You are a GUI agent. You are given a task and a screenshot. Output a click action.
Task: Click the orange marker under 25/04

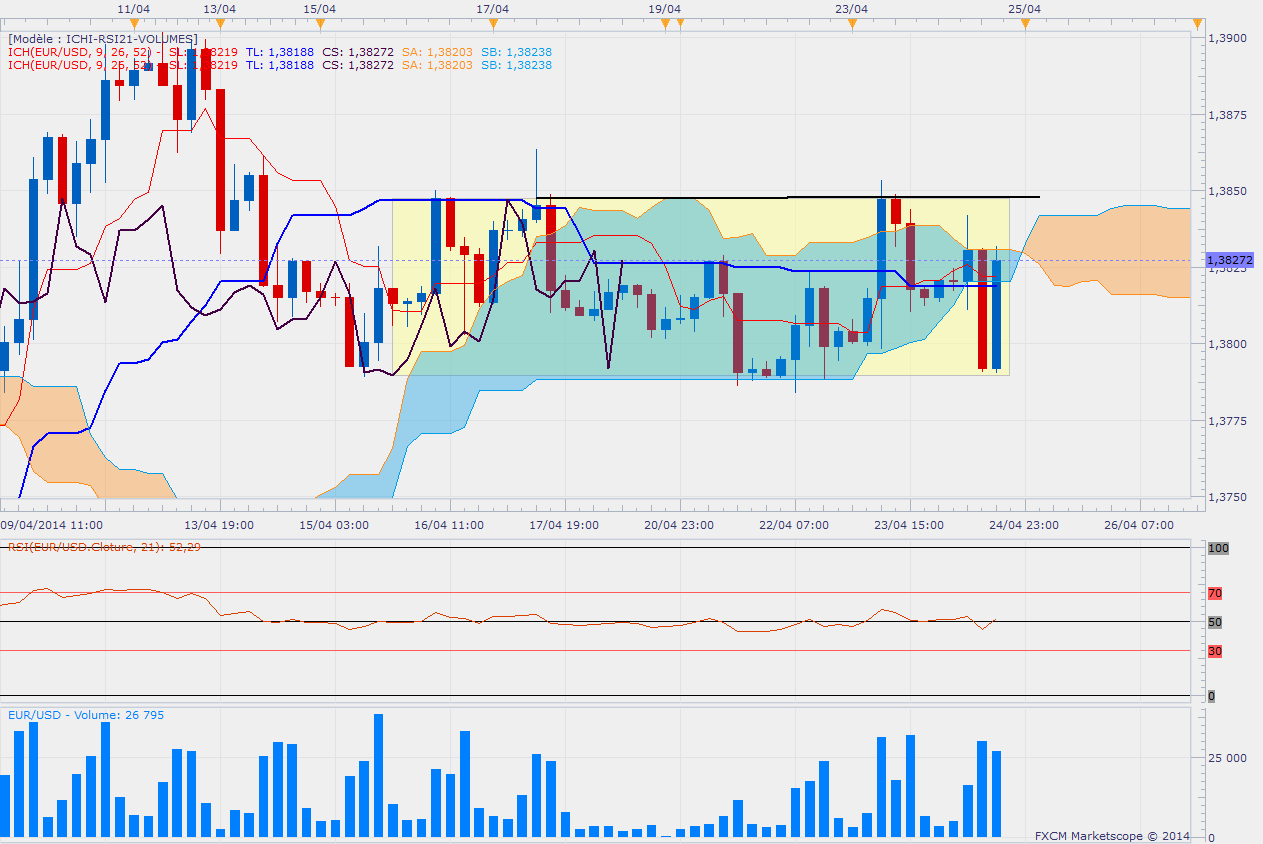tap(1024, 23)
